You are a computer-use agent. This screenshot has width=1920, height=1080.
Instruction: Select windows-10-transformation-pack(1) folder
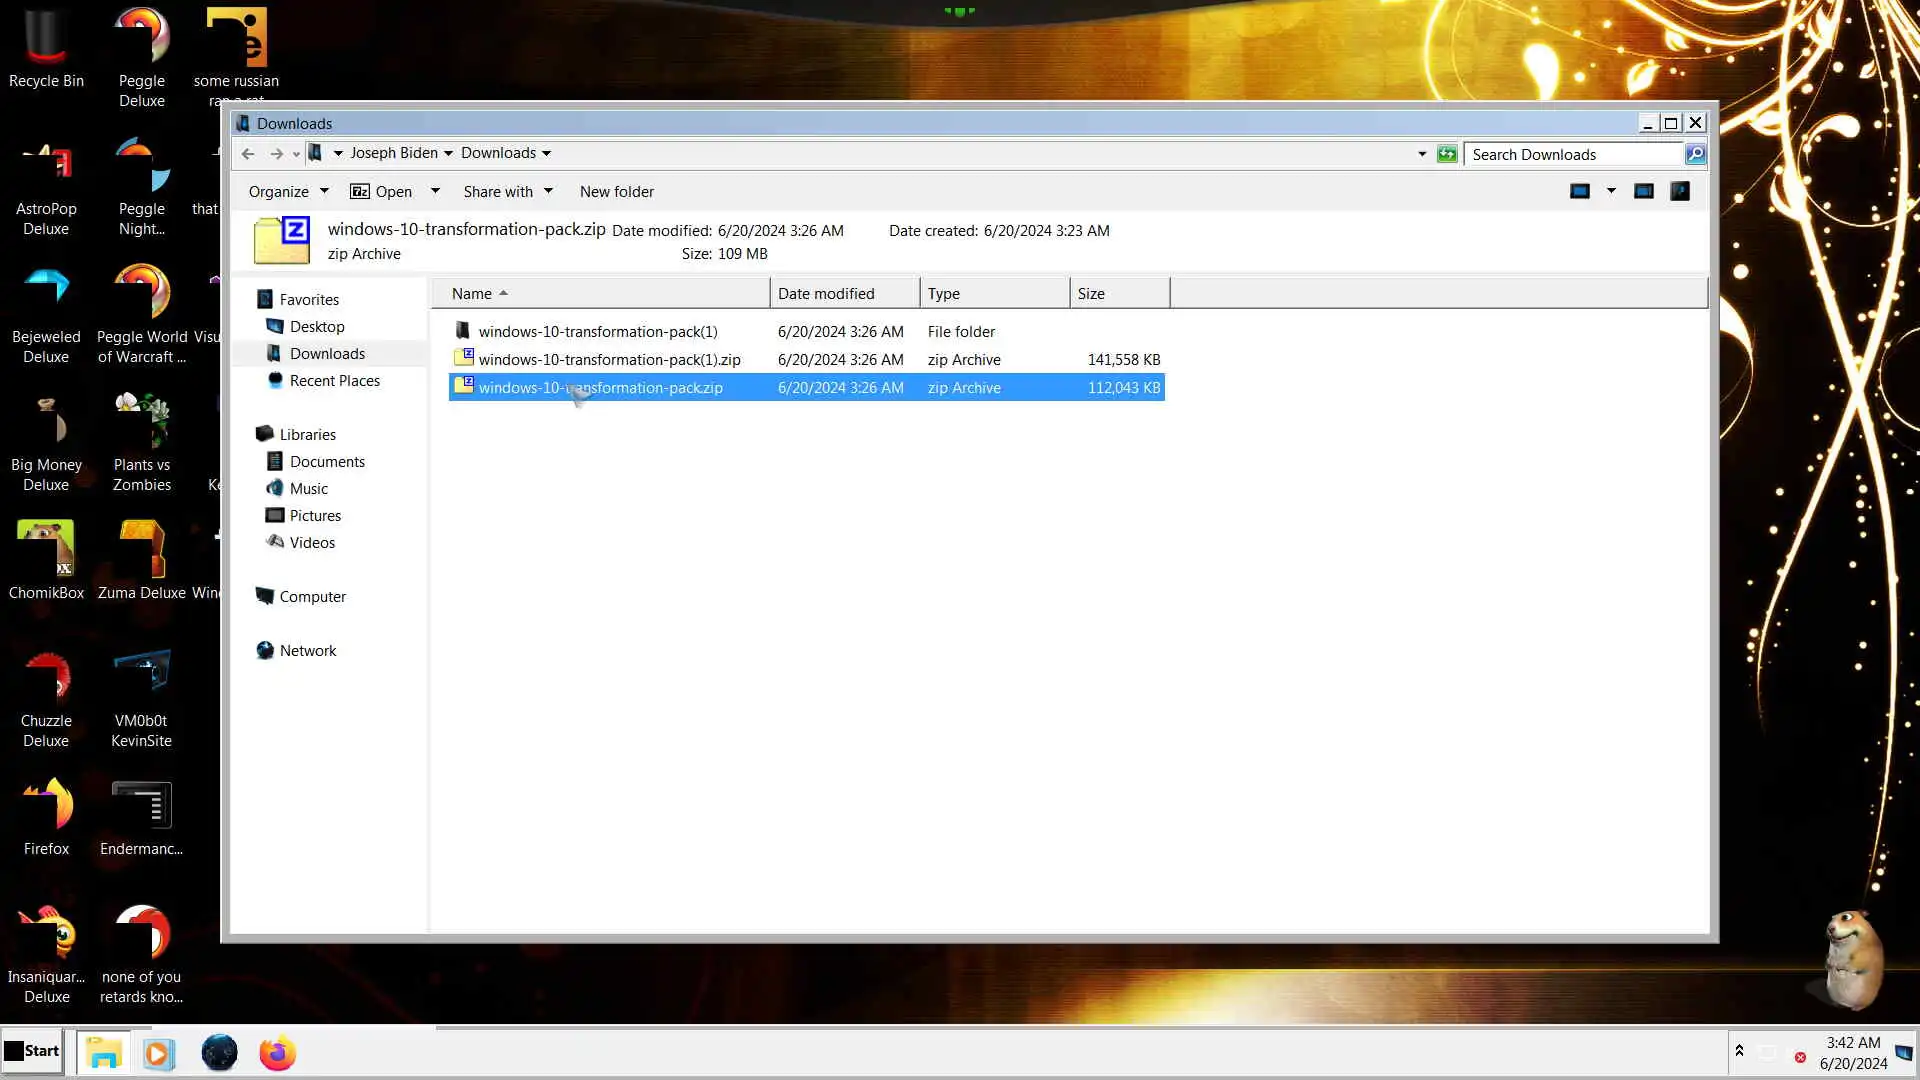pos(597,331)
